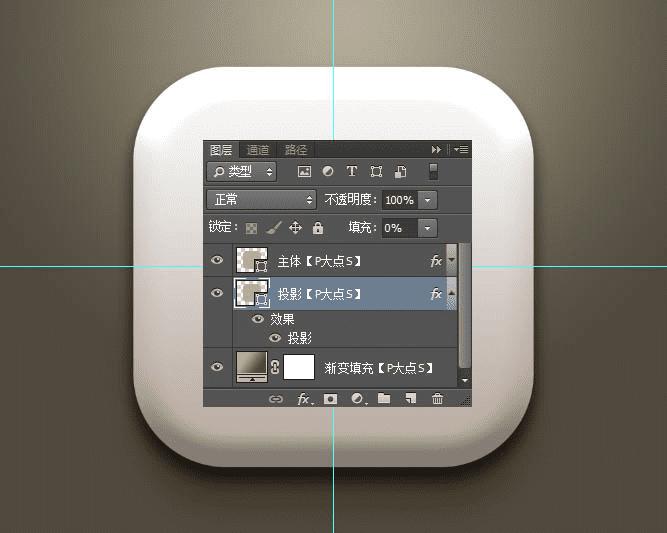
Task: Click the link layers icon
Action: pyautogui.click(x=276, y=399)
